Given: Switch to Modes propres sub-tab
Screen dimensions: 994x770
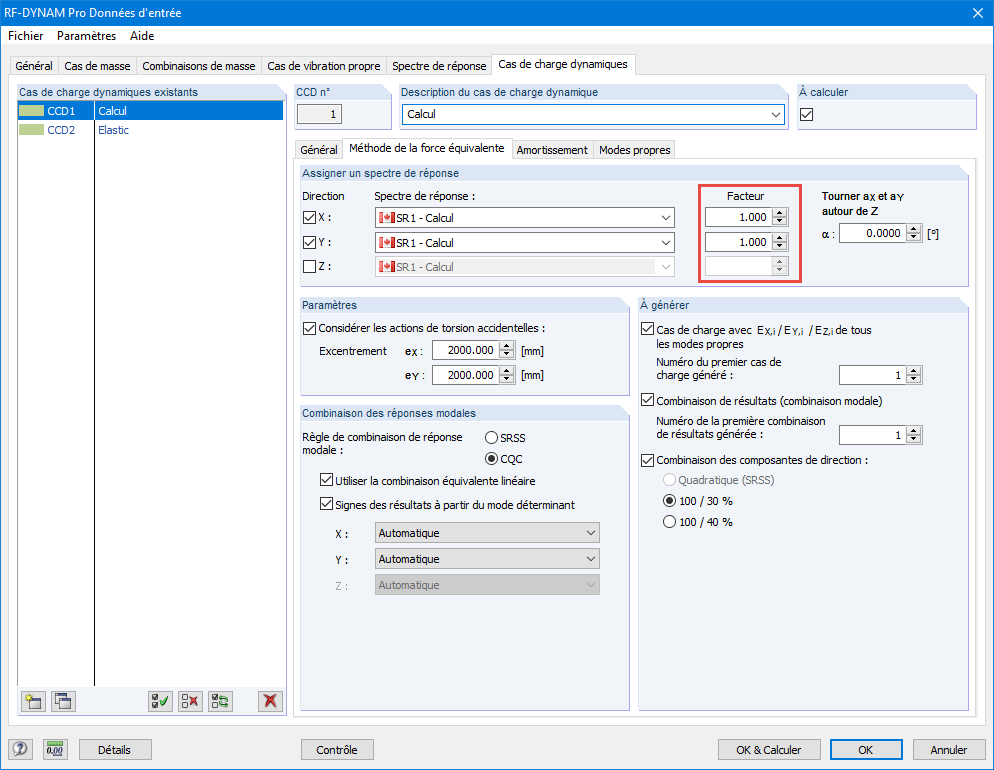Looking at the screenshot, I should 635,150.
